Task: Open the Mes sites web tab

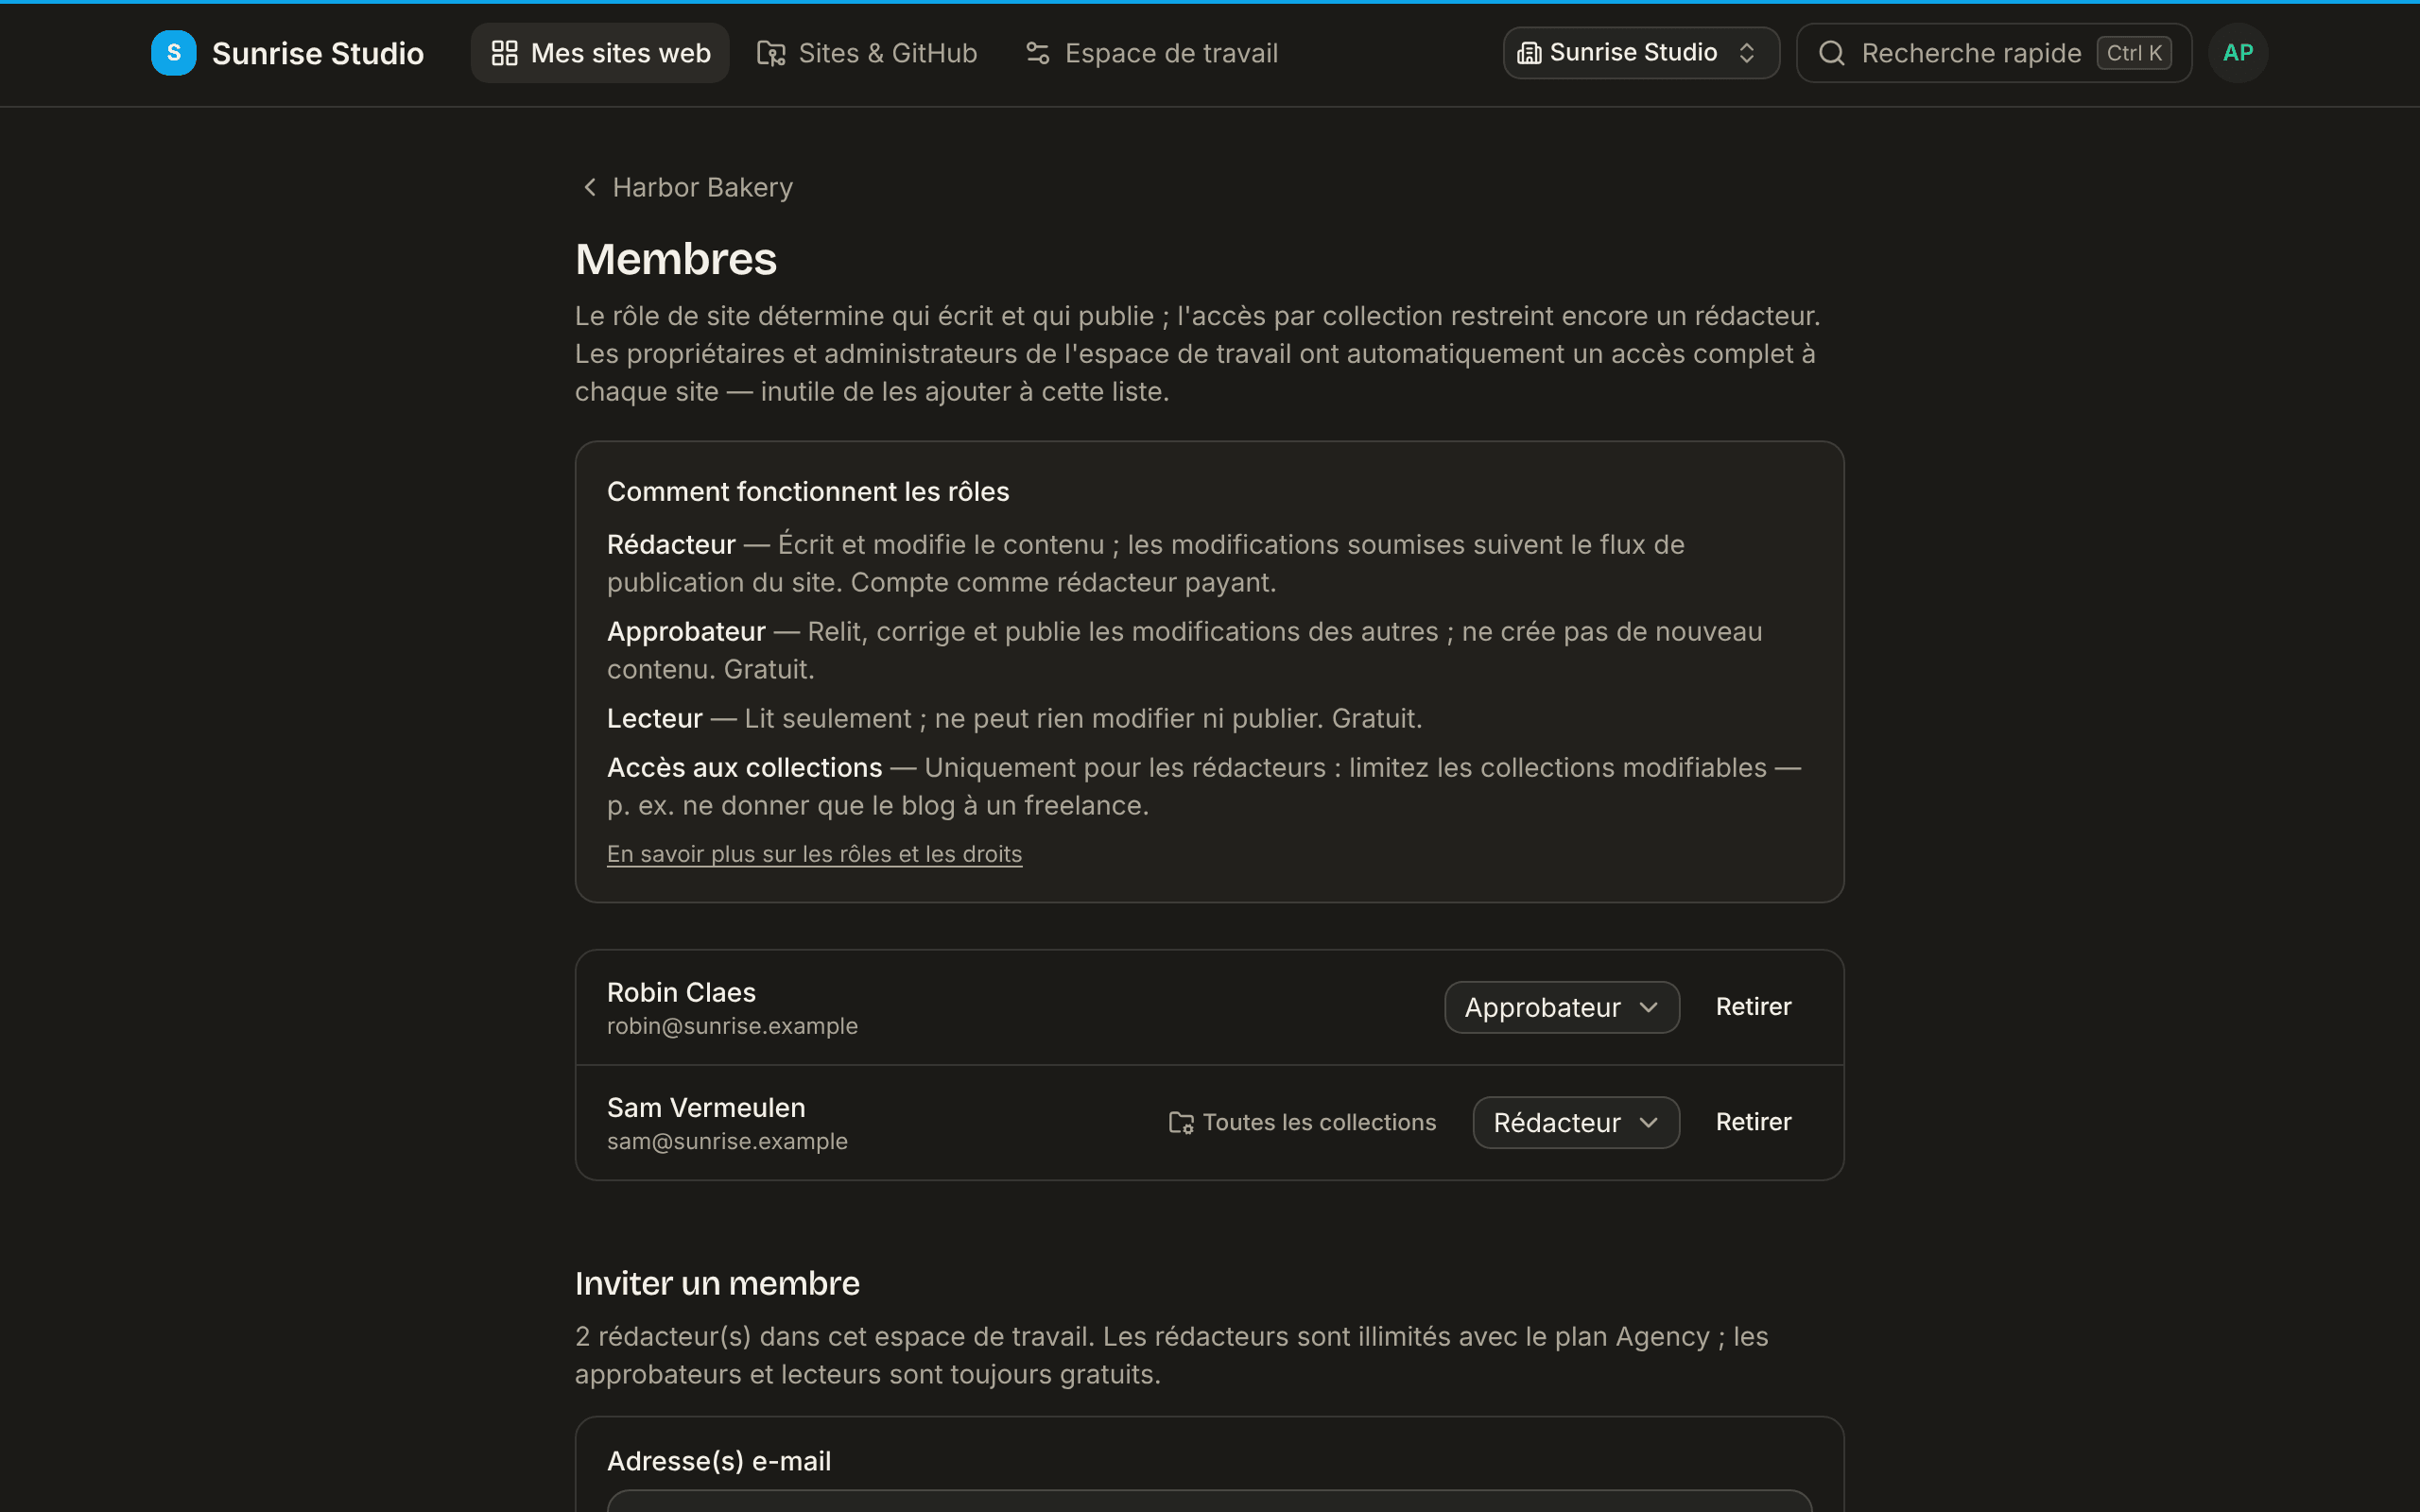Action: pos(600,53)
